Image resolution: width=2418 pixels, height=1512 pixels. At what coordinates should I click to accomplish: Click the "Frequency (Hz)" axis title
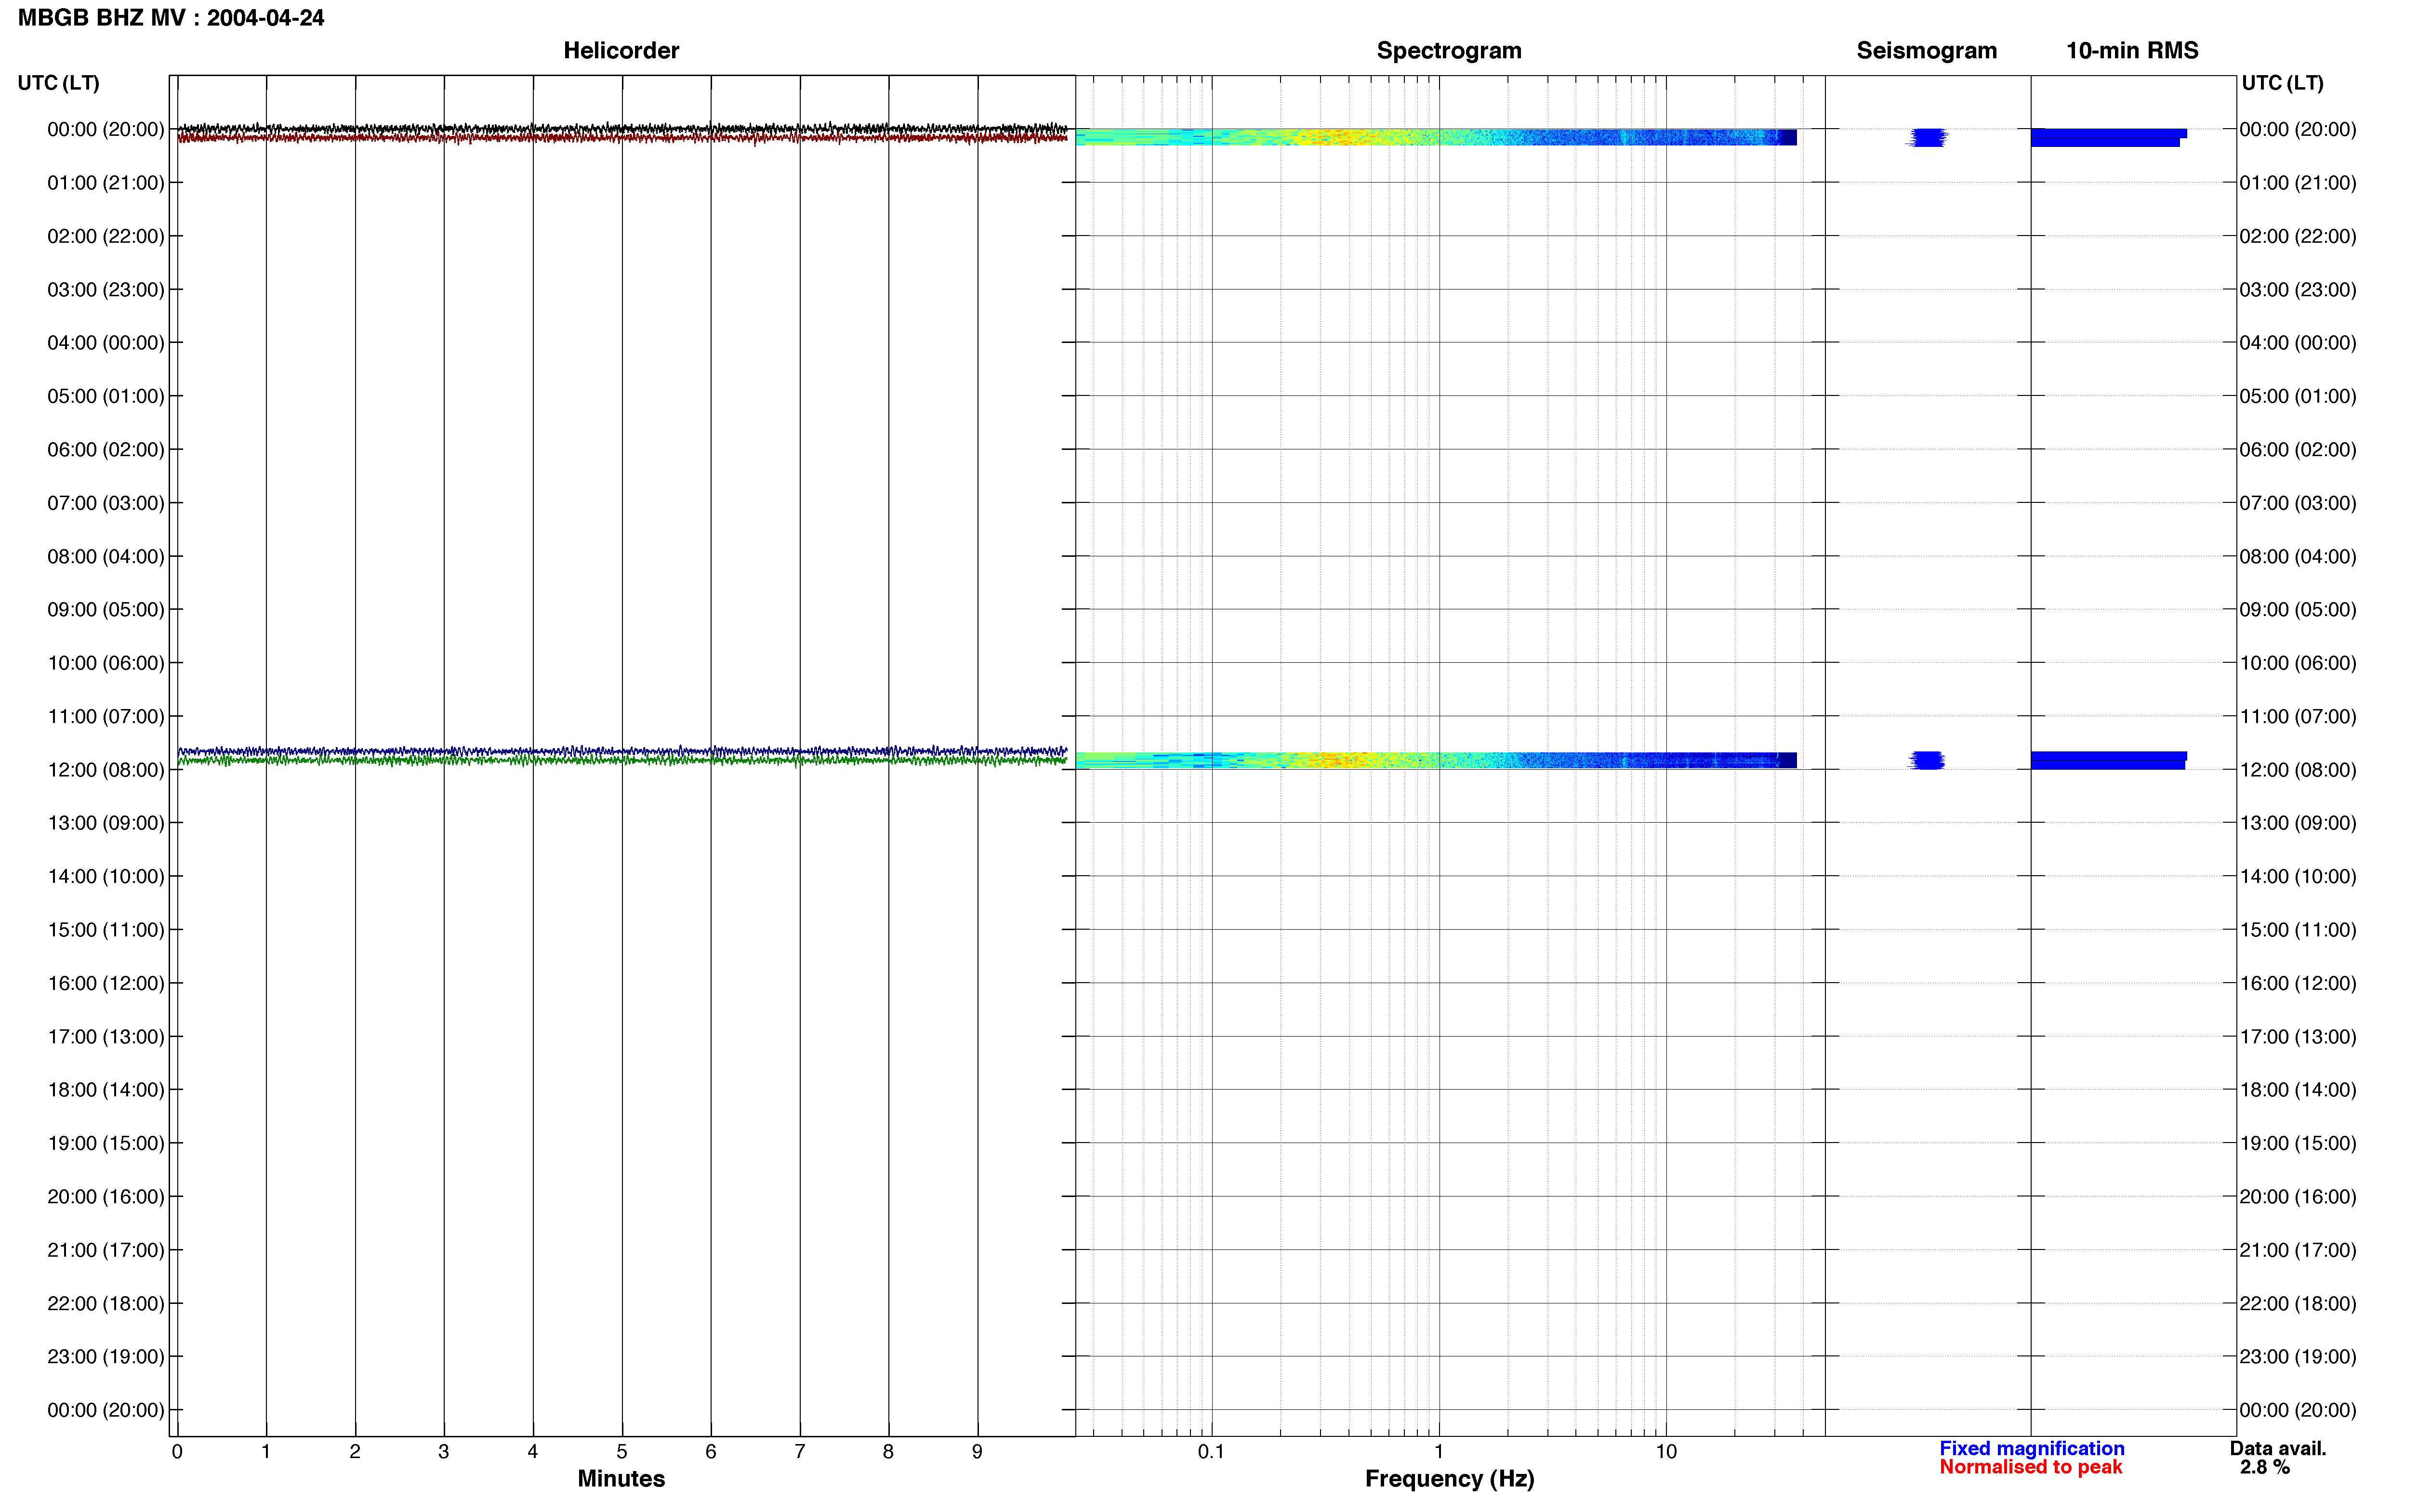click(1449, 1479)
